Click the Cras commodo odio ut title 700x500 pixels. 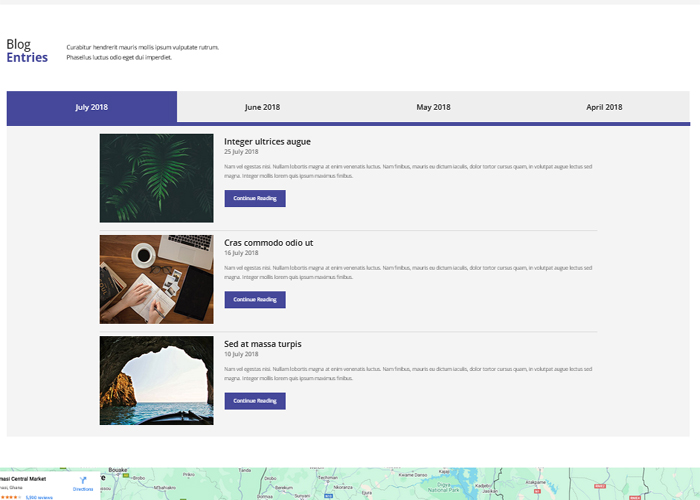[268, 243]
